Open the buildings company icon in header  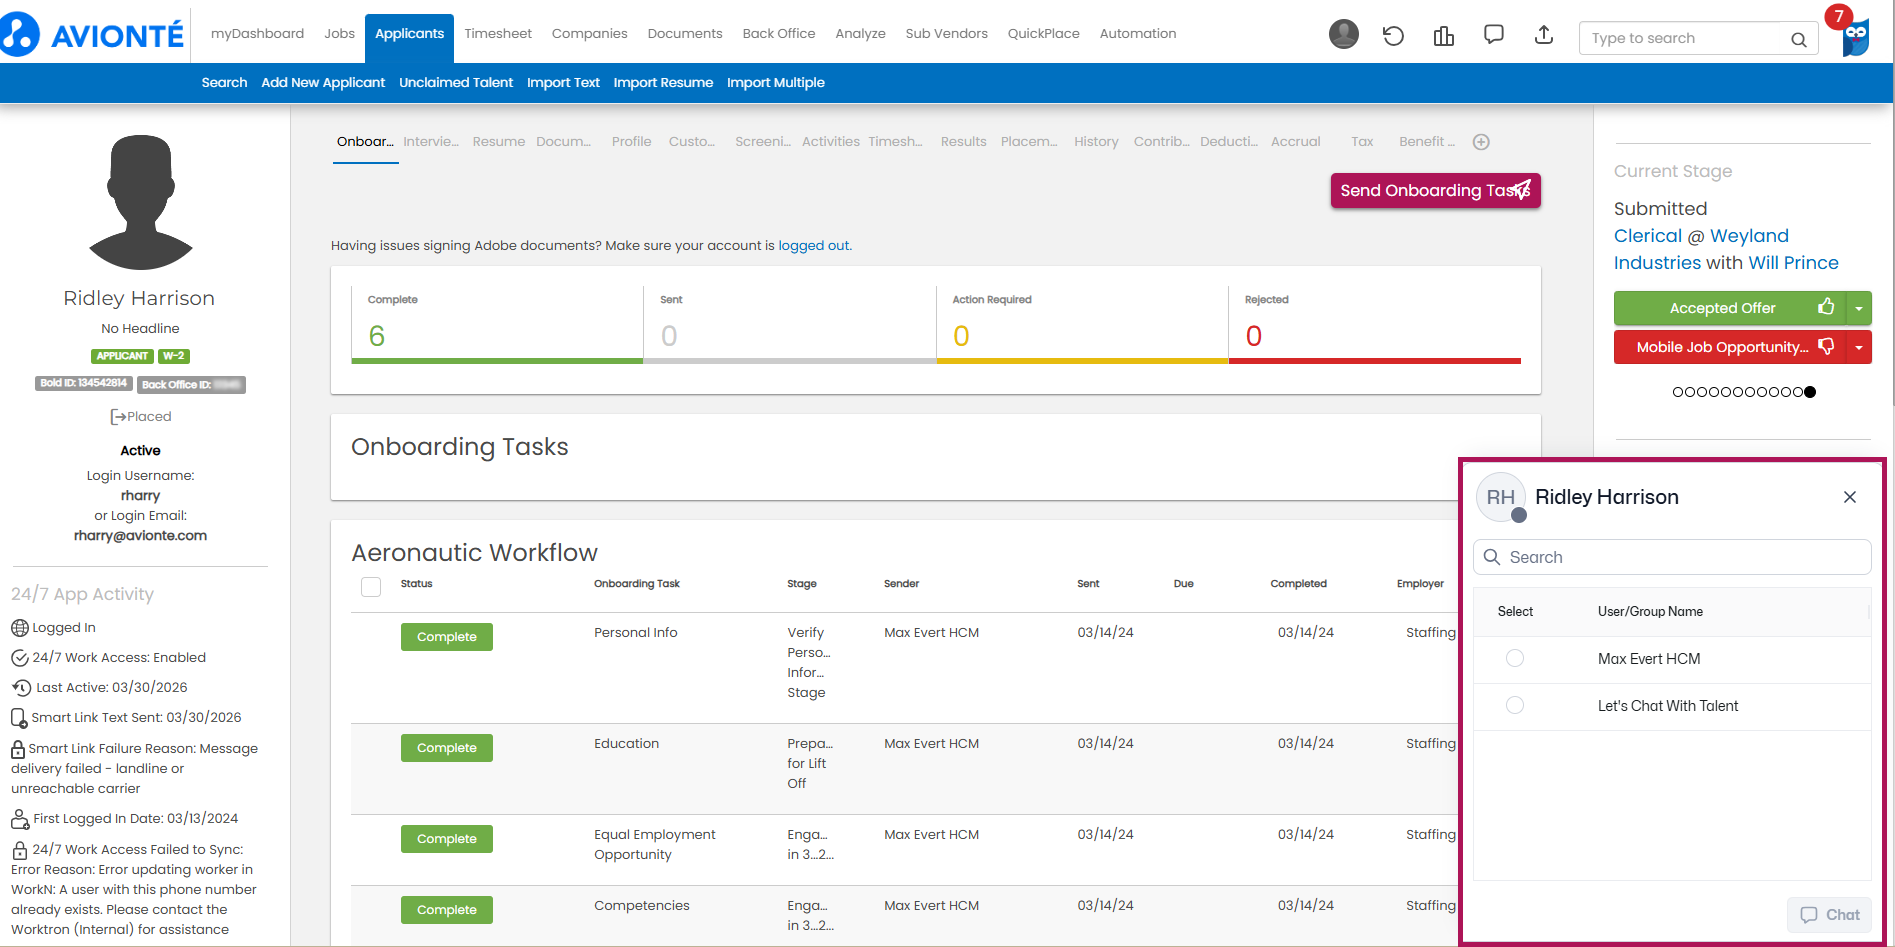coord(1443,37)
